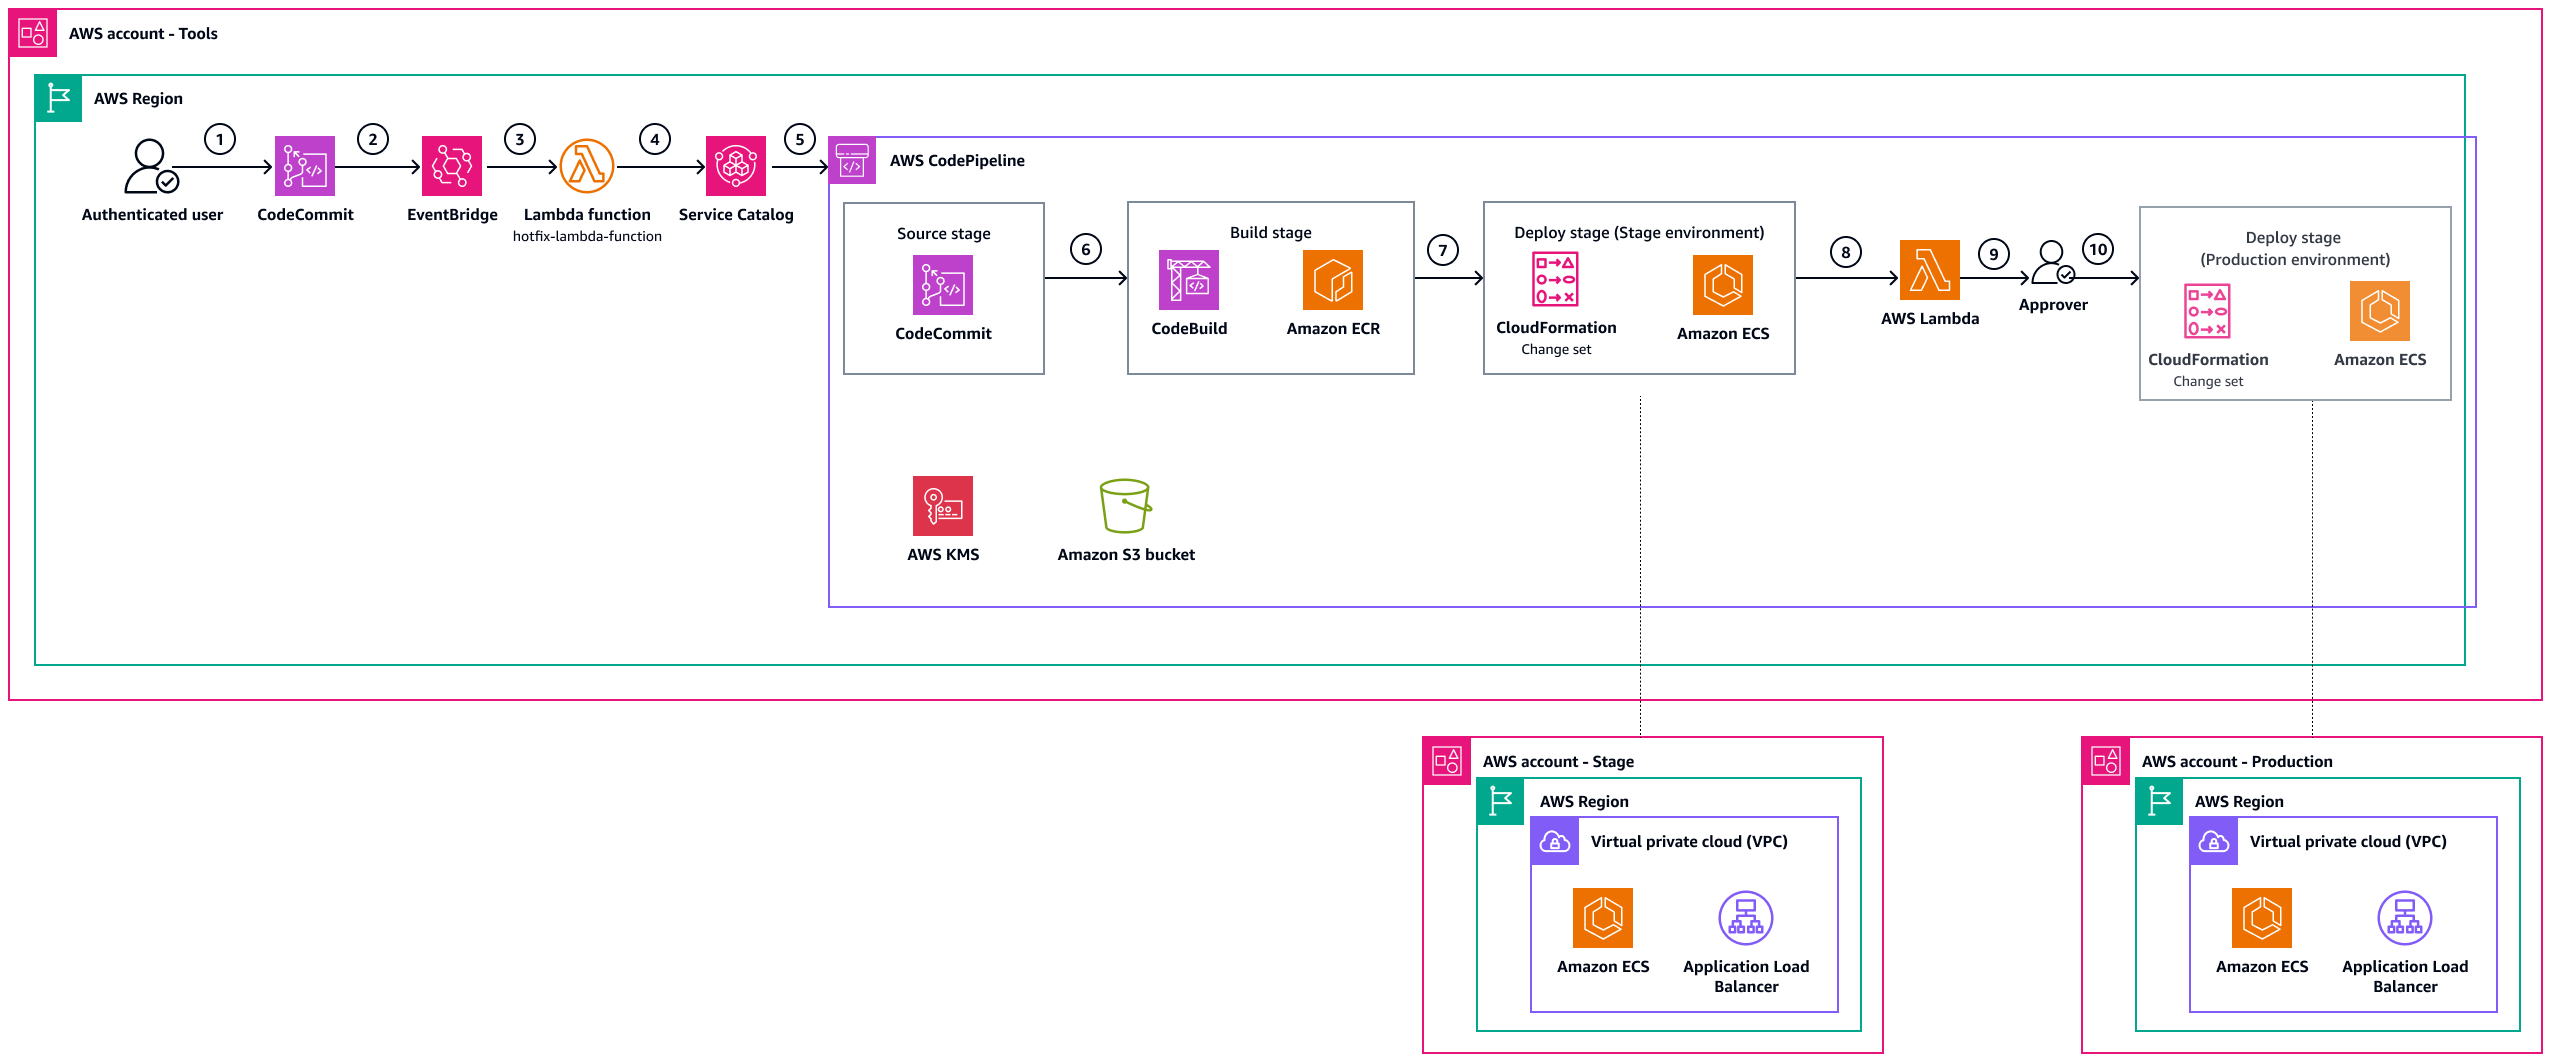The image size is (2551, 1062).
Task: Select step marker number 10 before Production deploy
Action: [x=2099, y=249]
